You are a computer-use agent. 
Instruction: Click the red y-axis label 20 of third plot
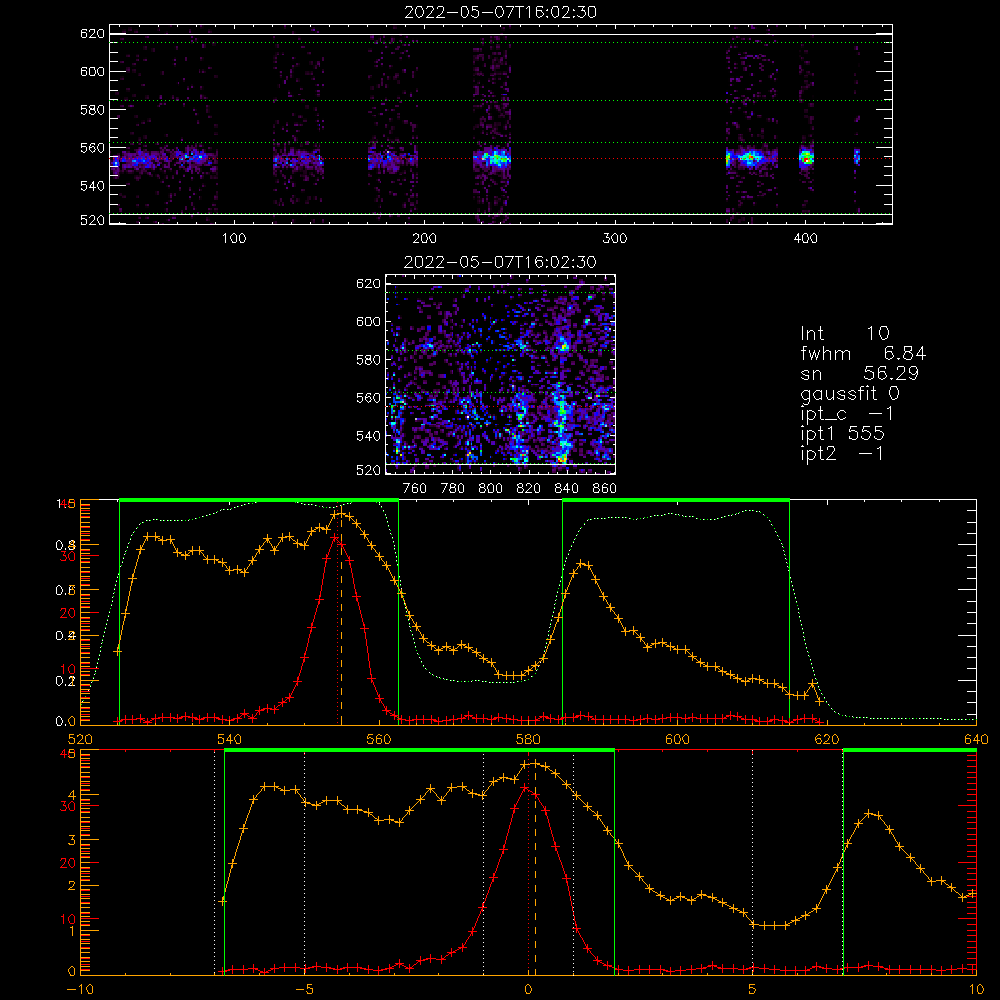68,613
